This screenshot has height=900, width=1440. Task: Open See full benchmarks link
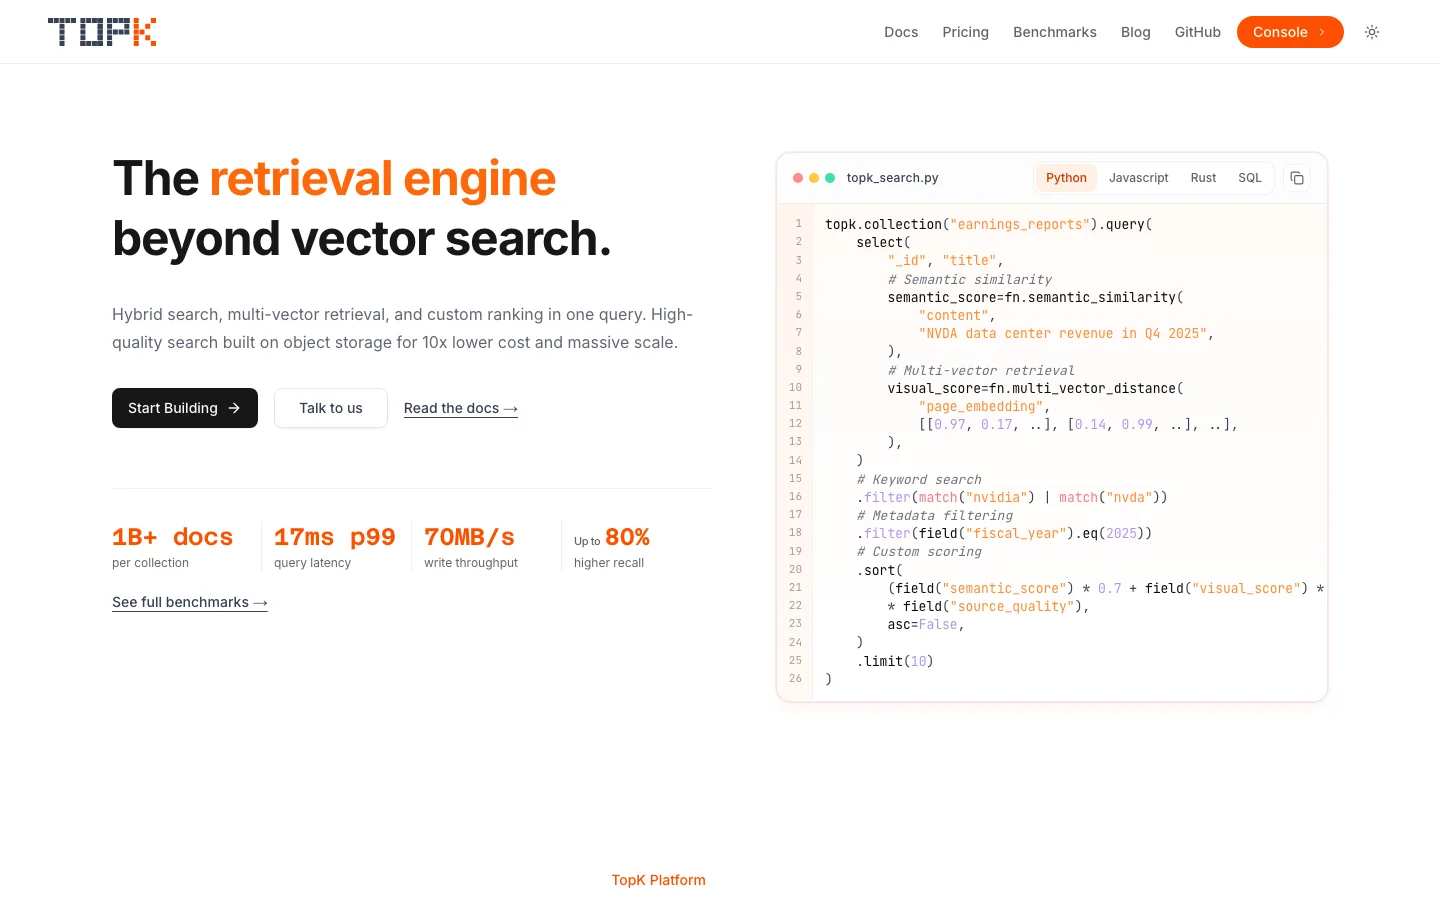point(190,602)
